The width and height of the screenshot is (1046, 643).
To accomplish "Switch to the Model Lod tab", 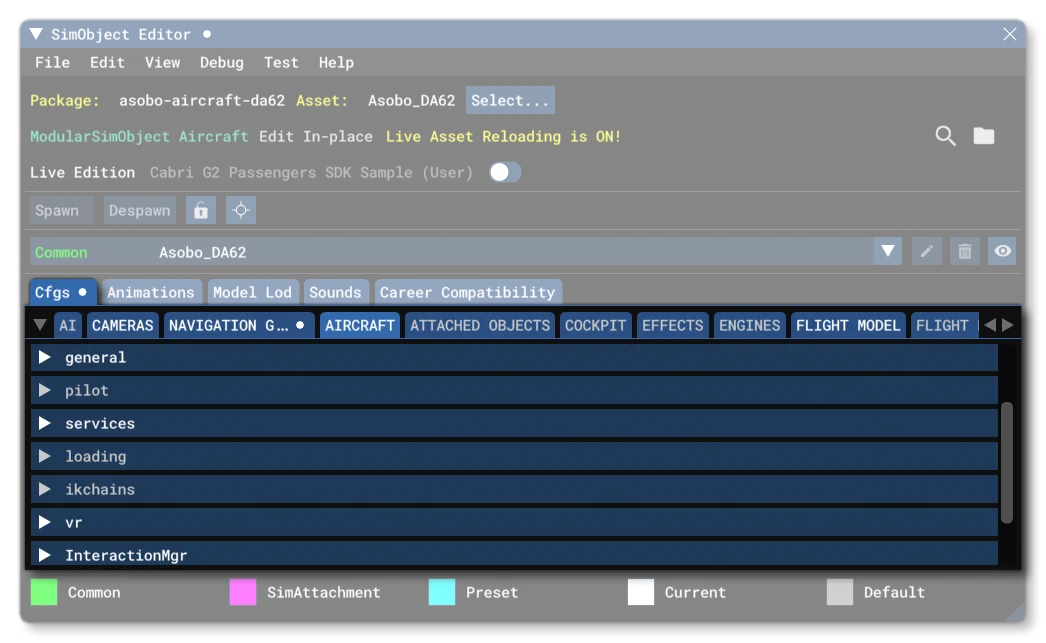I will 252,292.
